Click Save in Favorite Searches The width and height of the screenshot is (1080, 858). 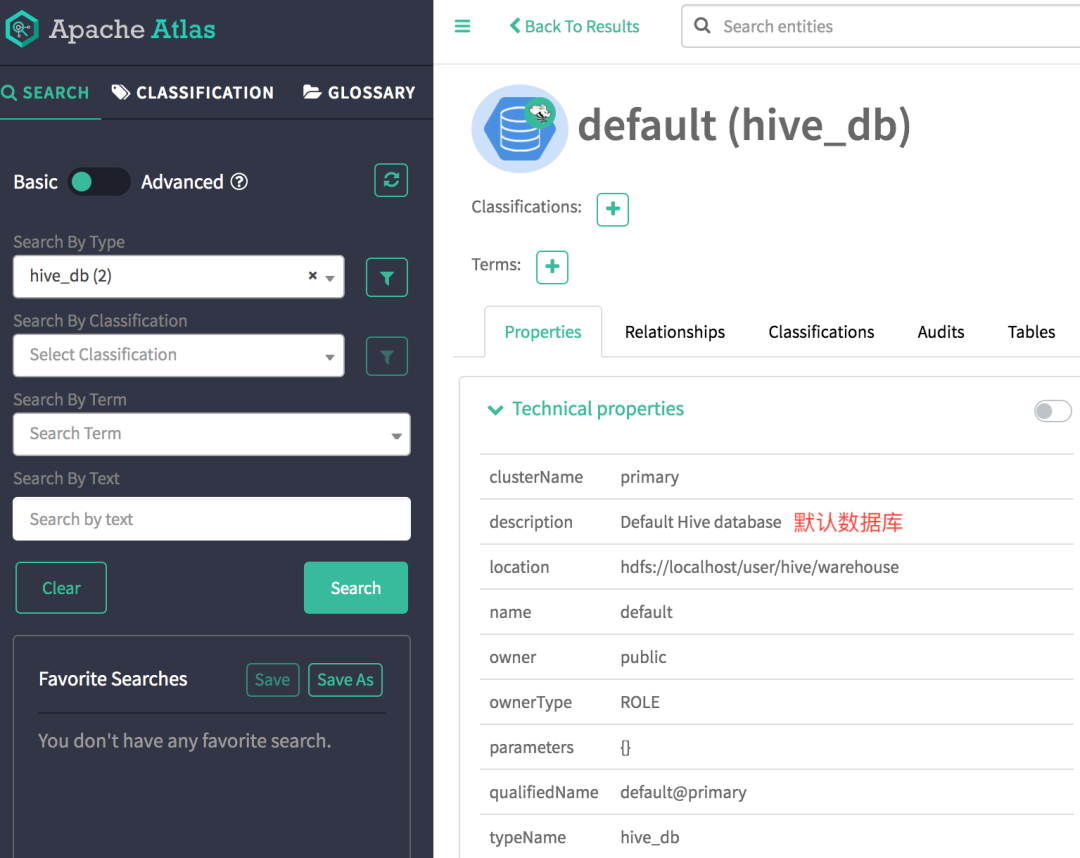(x=273, y=680)
